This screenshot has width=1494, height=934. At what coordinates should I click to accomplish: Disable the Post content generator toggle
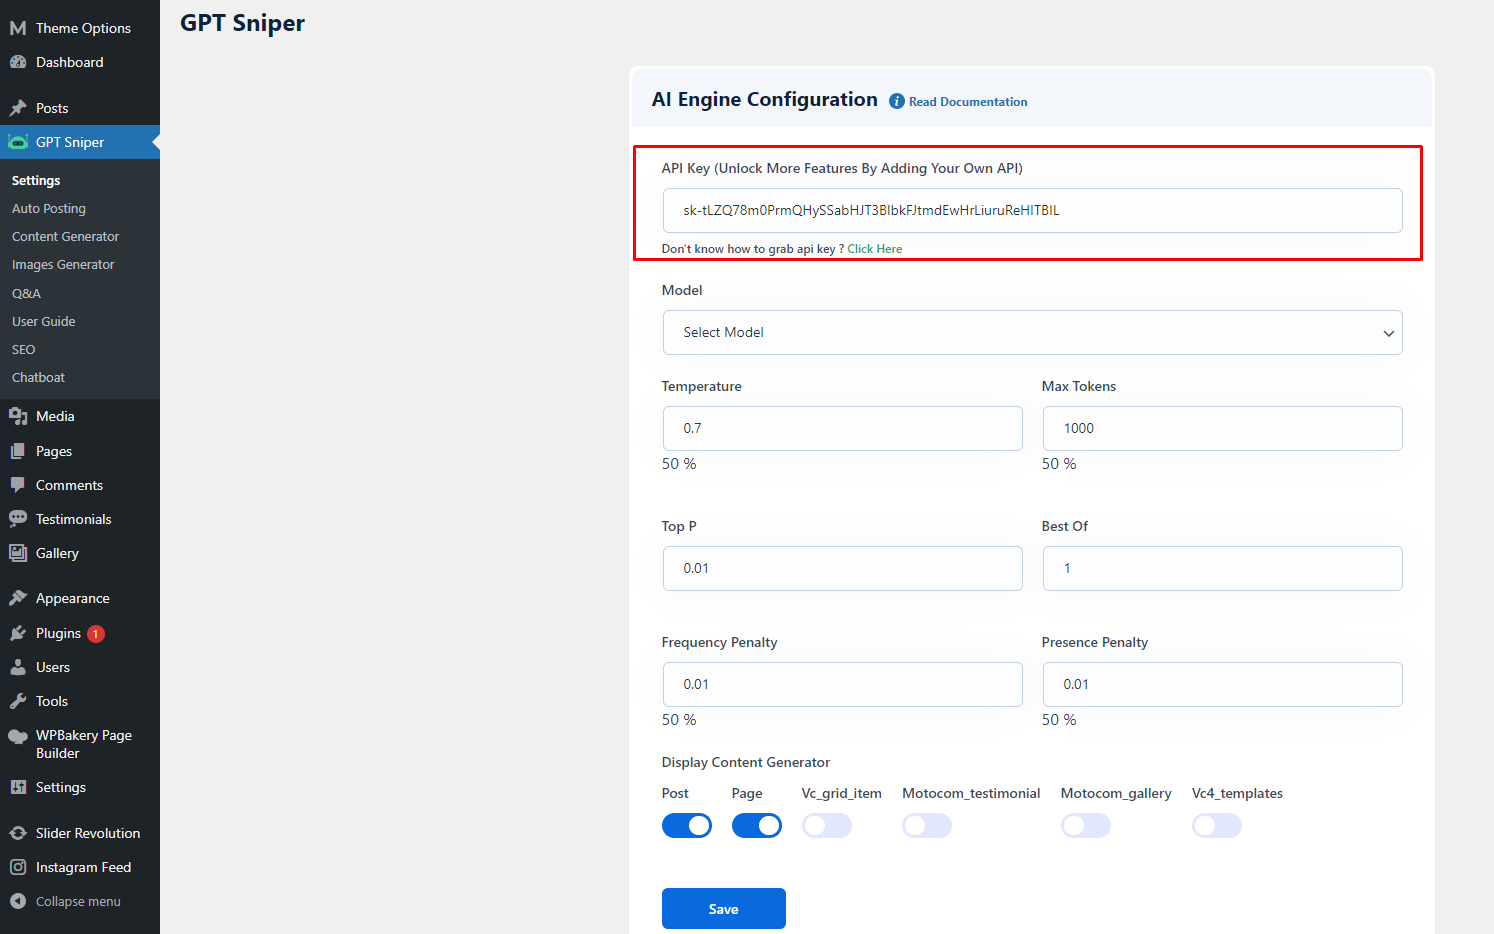pos(687,825)
